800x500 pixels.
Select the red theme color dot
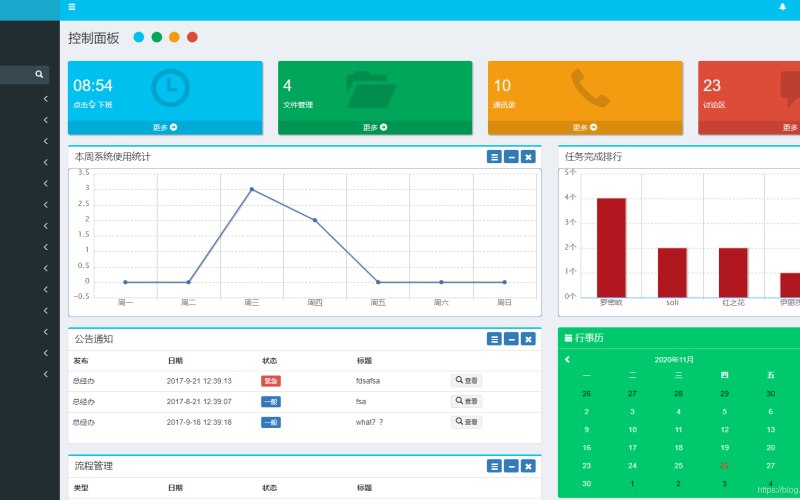click(x=192, y=37)
